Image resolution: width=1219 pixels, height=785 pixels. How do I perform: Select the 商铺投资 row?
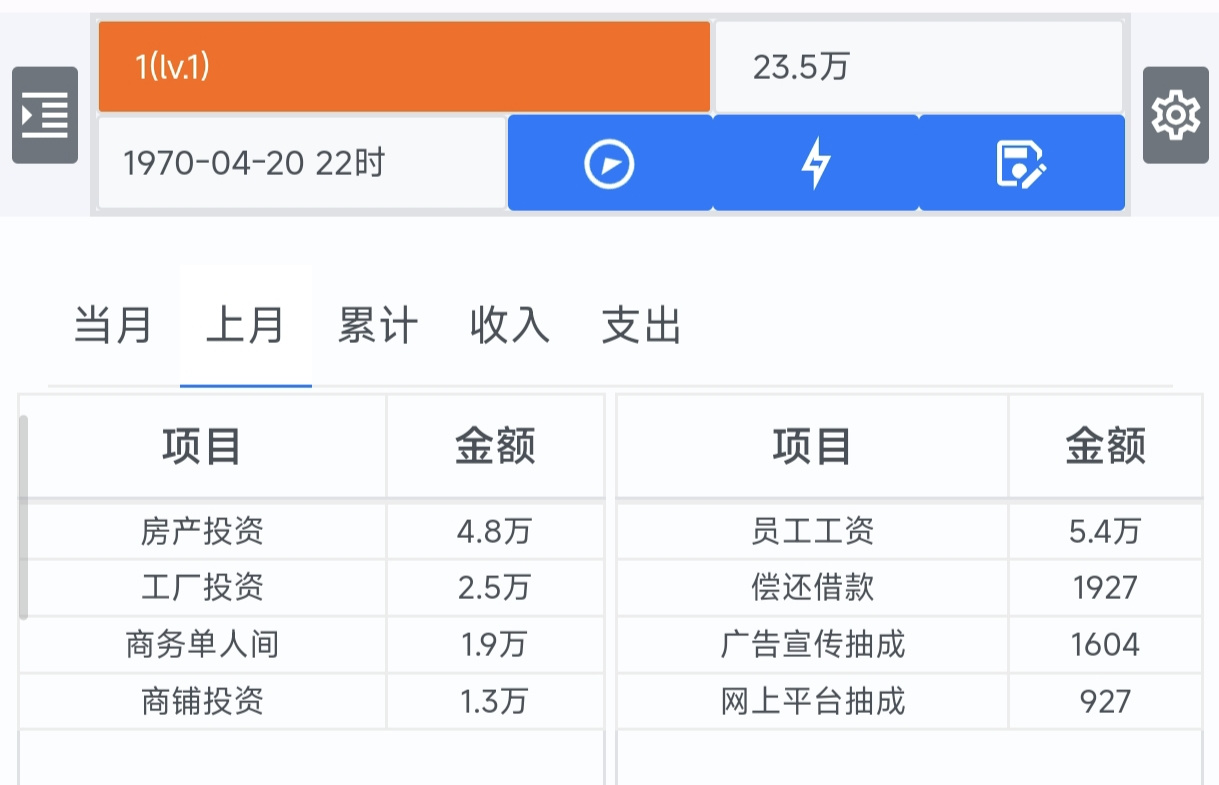[x=312, y=701]
